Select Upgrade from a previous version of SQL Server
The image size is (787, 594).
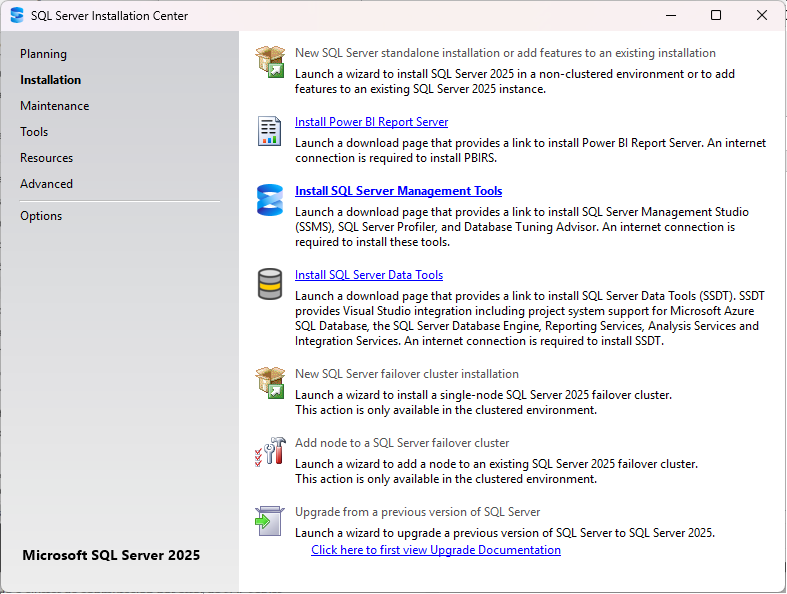pyautogui.click(x=418, y=512)
